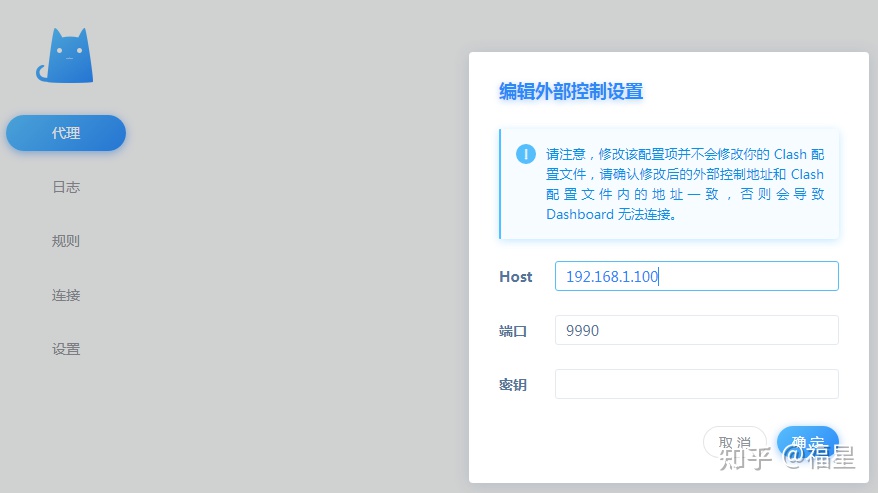The height and width of the screenshot is (493, 878).
Task: Confirm with the 确定 button
Action: click(807, 442)
